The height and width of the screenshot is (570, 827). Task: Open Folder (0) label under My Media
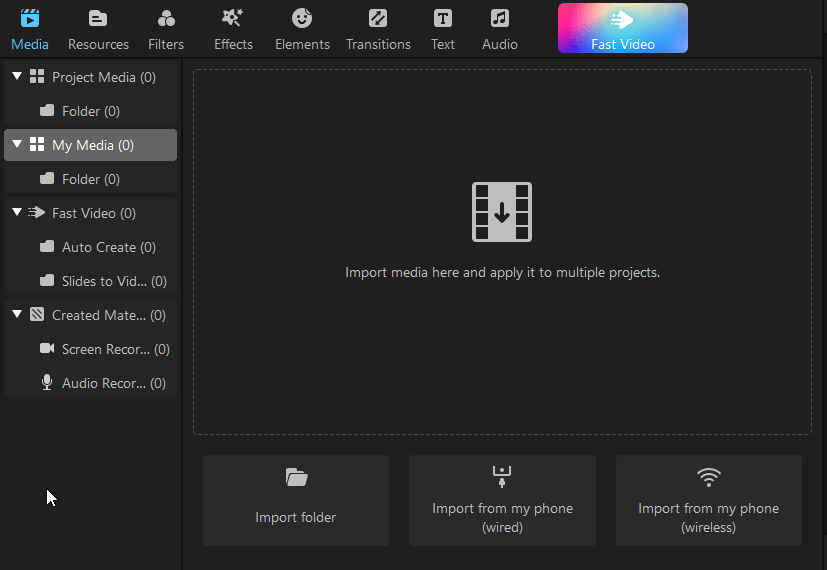pyautogui.click(x=91, y=179)
